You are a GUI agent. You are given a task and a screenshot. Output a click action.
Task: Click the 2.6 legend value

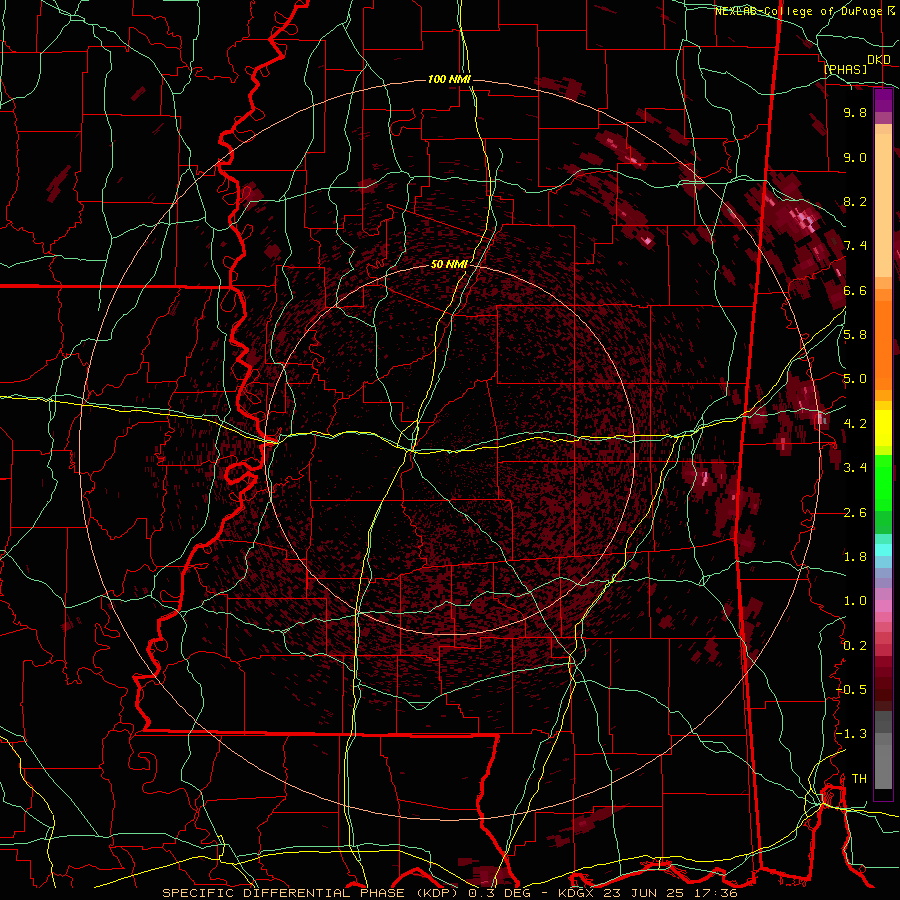(855, 513)
